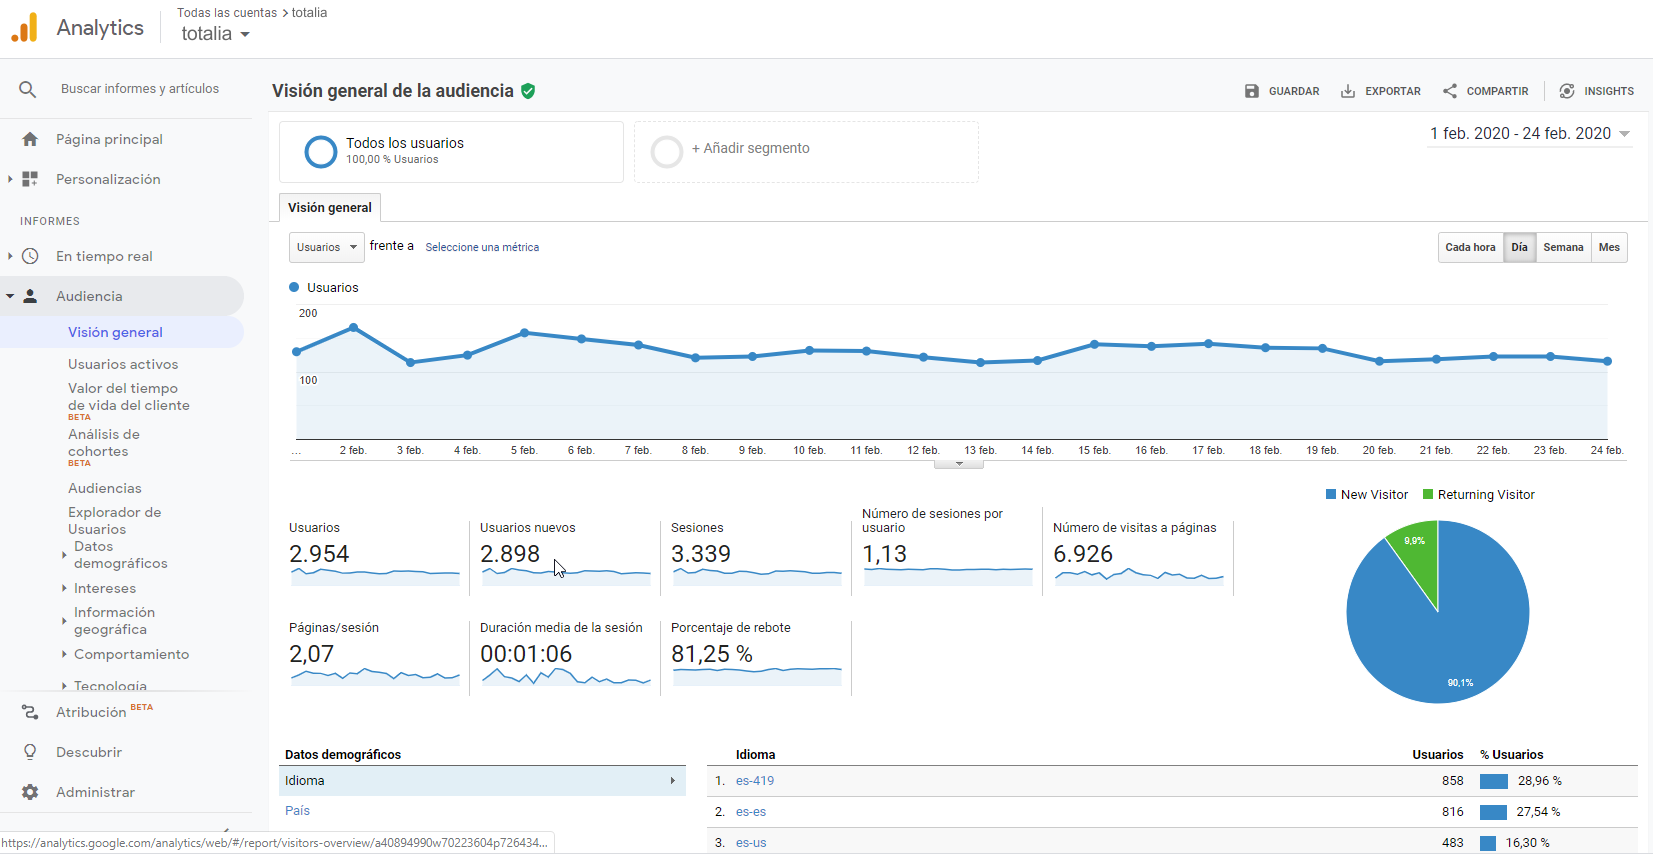The image size is (1653, 856).
Task: Click the Usuarios nuevos value 2.898
Action: click(510, 554)
